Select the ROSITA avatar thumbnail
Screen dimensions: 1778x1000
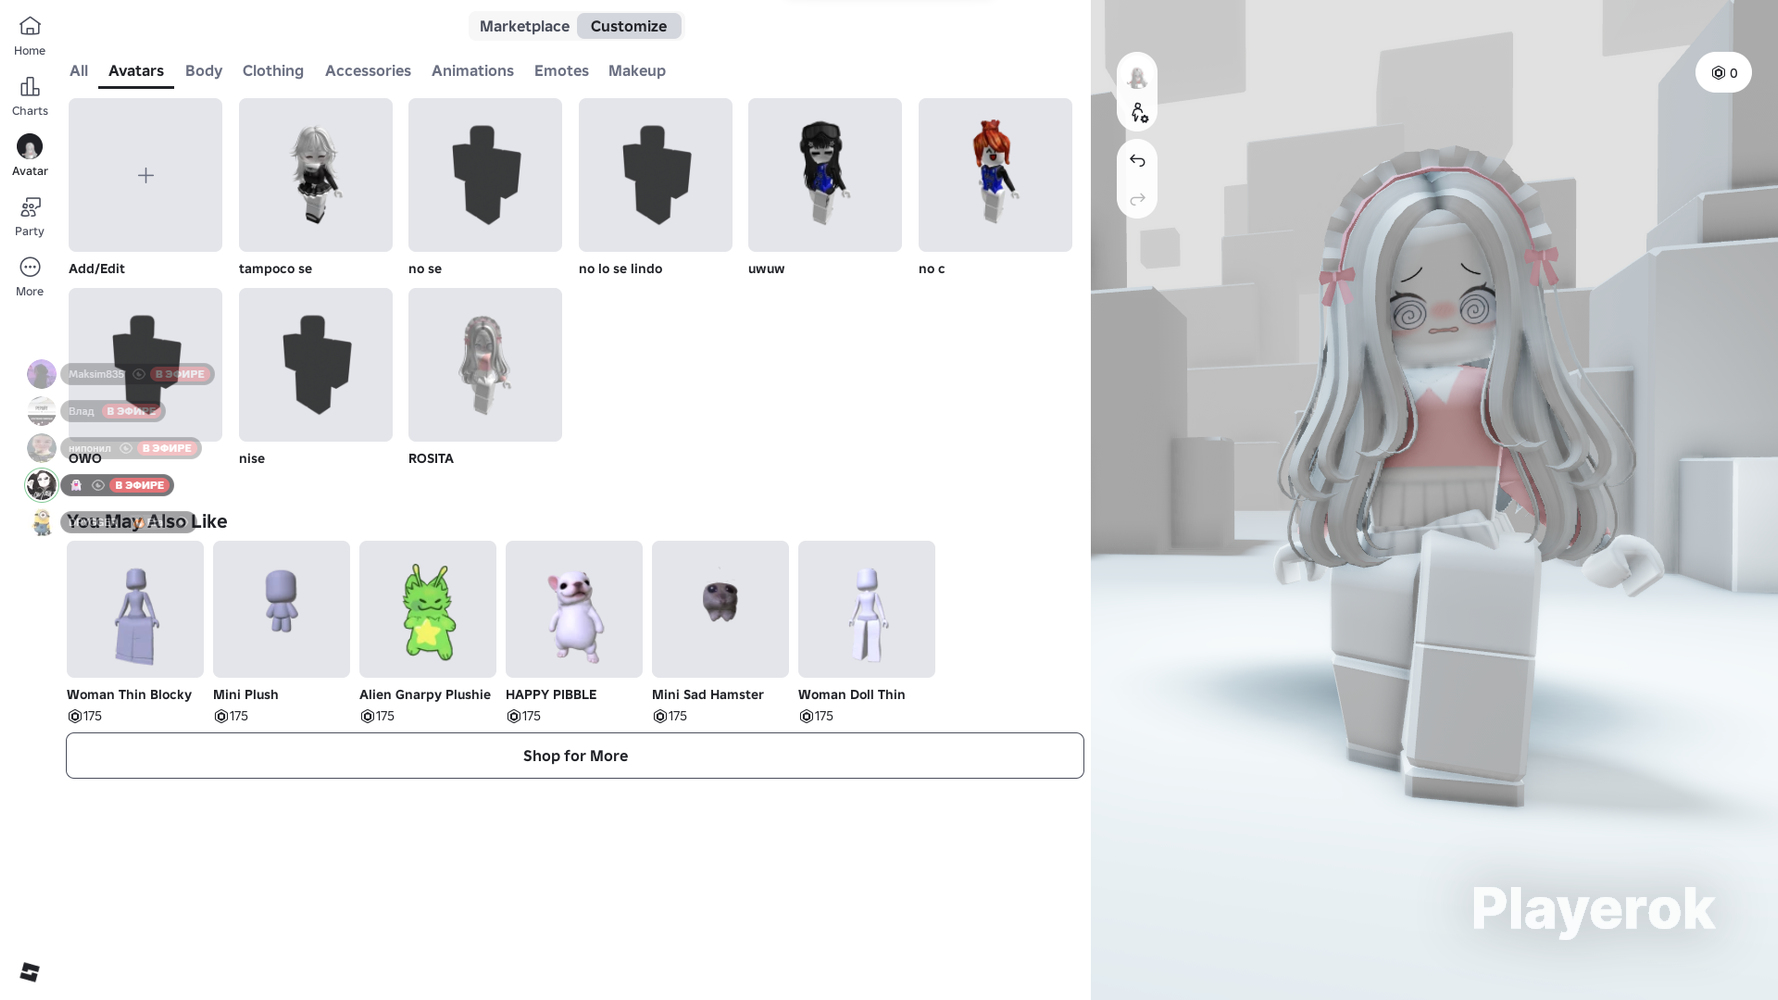485,365
